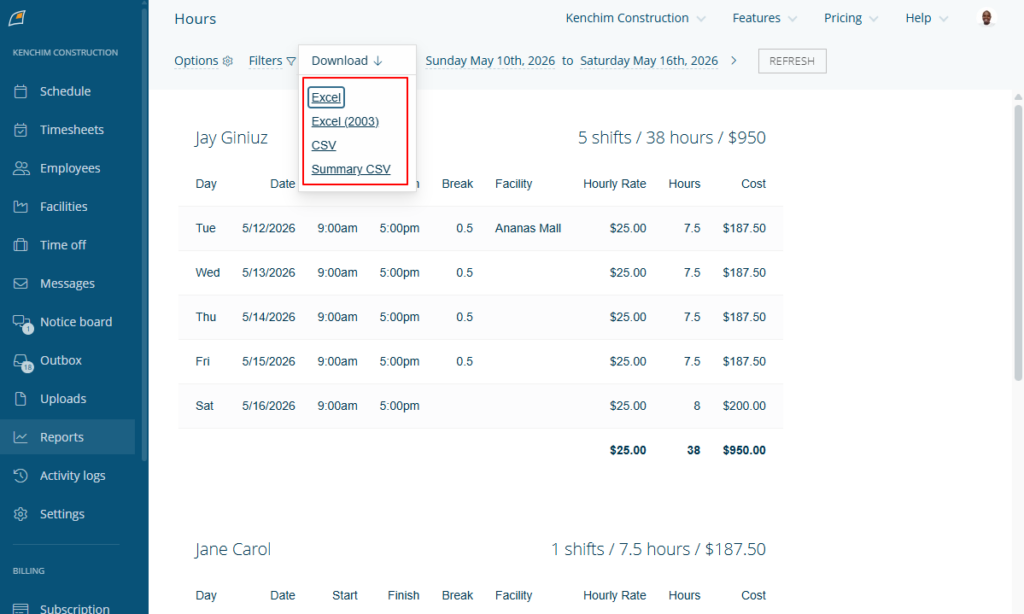Expand the Features dropdown
Viewport: 1024px width, 614px height.
[x=764, y=18]
